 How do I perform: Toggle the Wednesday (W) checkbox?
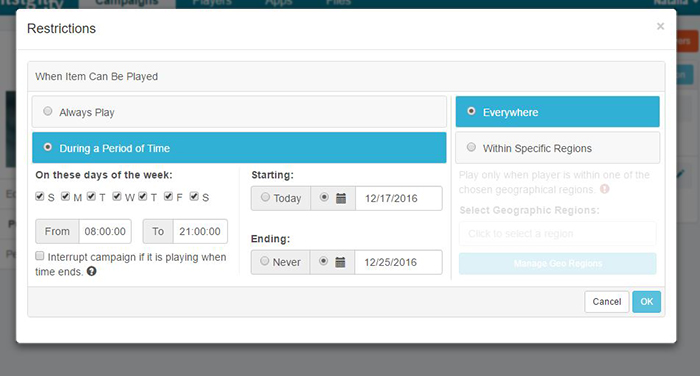tap(117, 196)
